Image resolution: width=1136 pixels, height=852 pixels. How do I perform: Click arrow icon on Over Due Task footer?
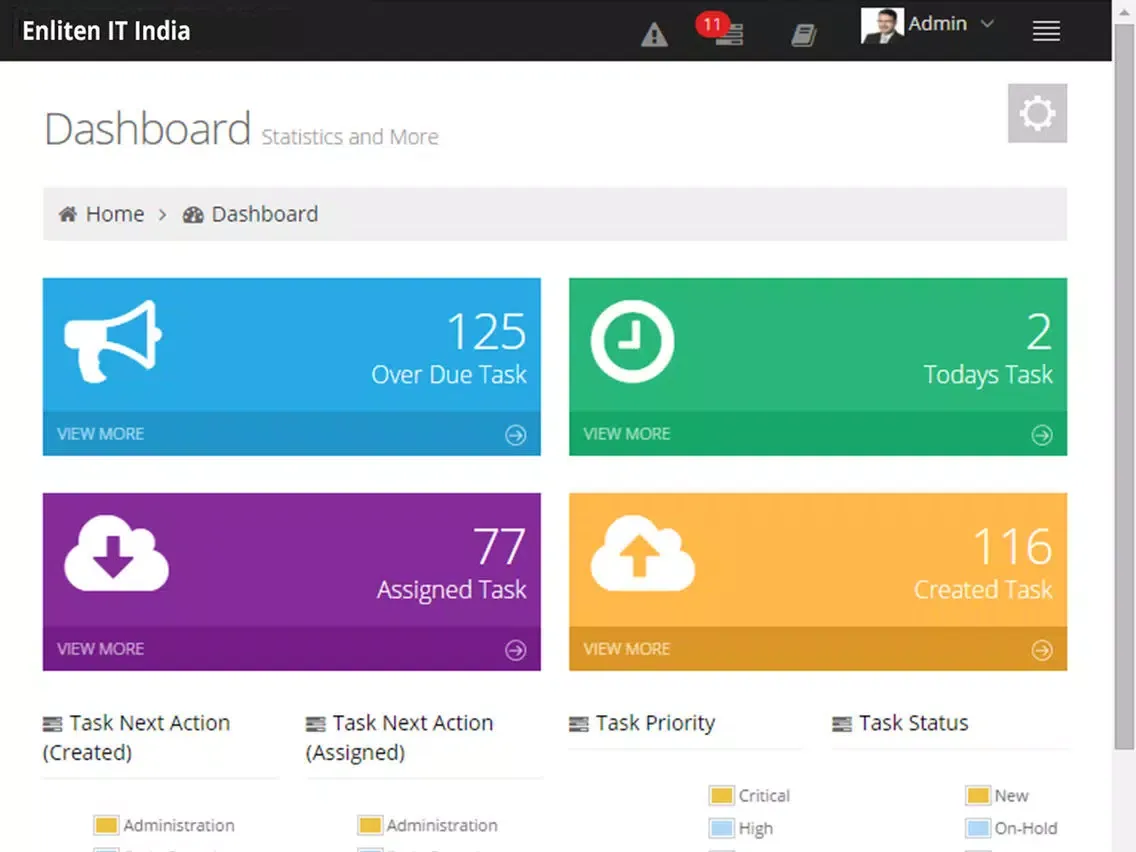pyautogui.click(x=516, y=435)
